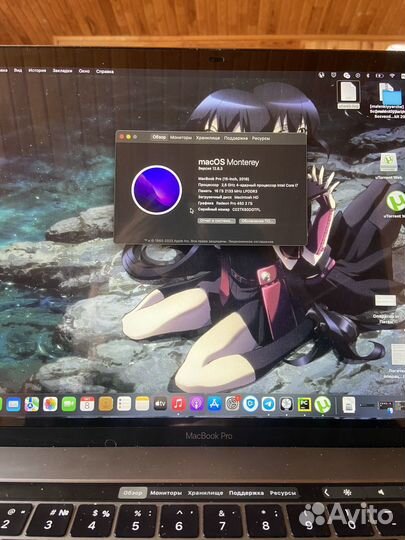405x540 pixels.
Task: Click the document file beside uTorrent in the Dock
Action: (349, 405)
